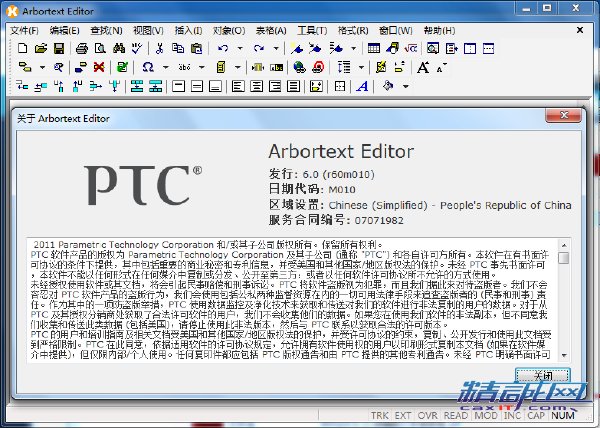Click the New document icon
The image size is (600, 428).
(22, 48)
